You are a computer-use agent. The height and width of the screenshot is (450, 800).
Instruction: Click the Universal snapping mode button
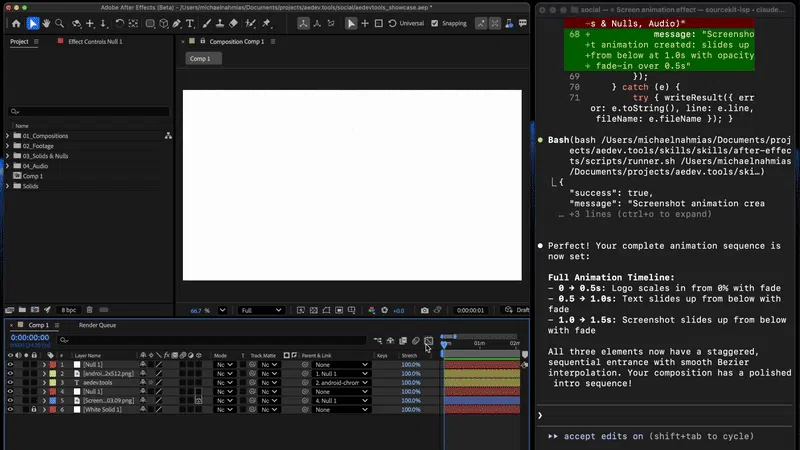click(x=406, y=23)
